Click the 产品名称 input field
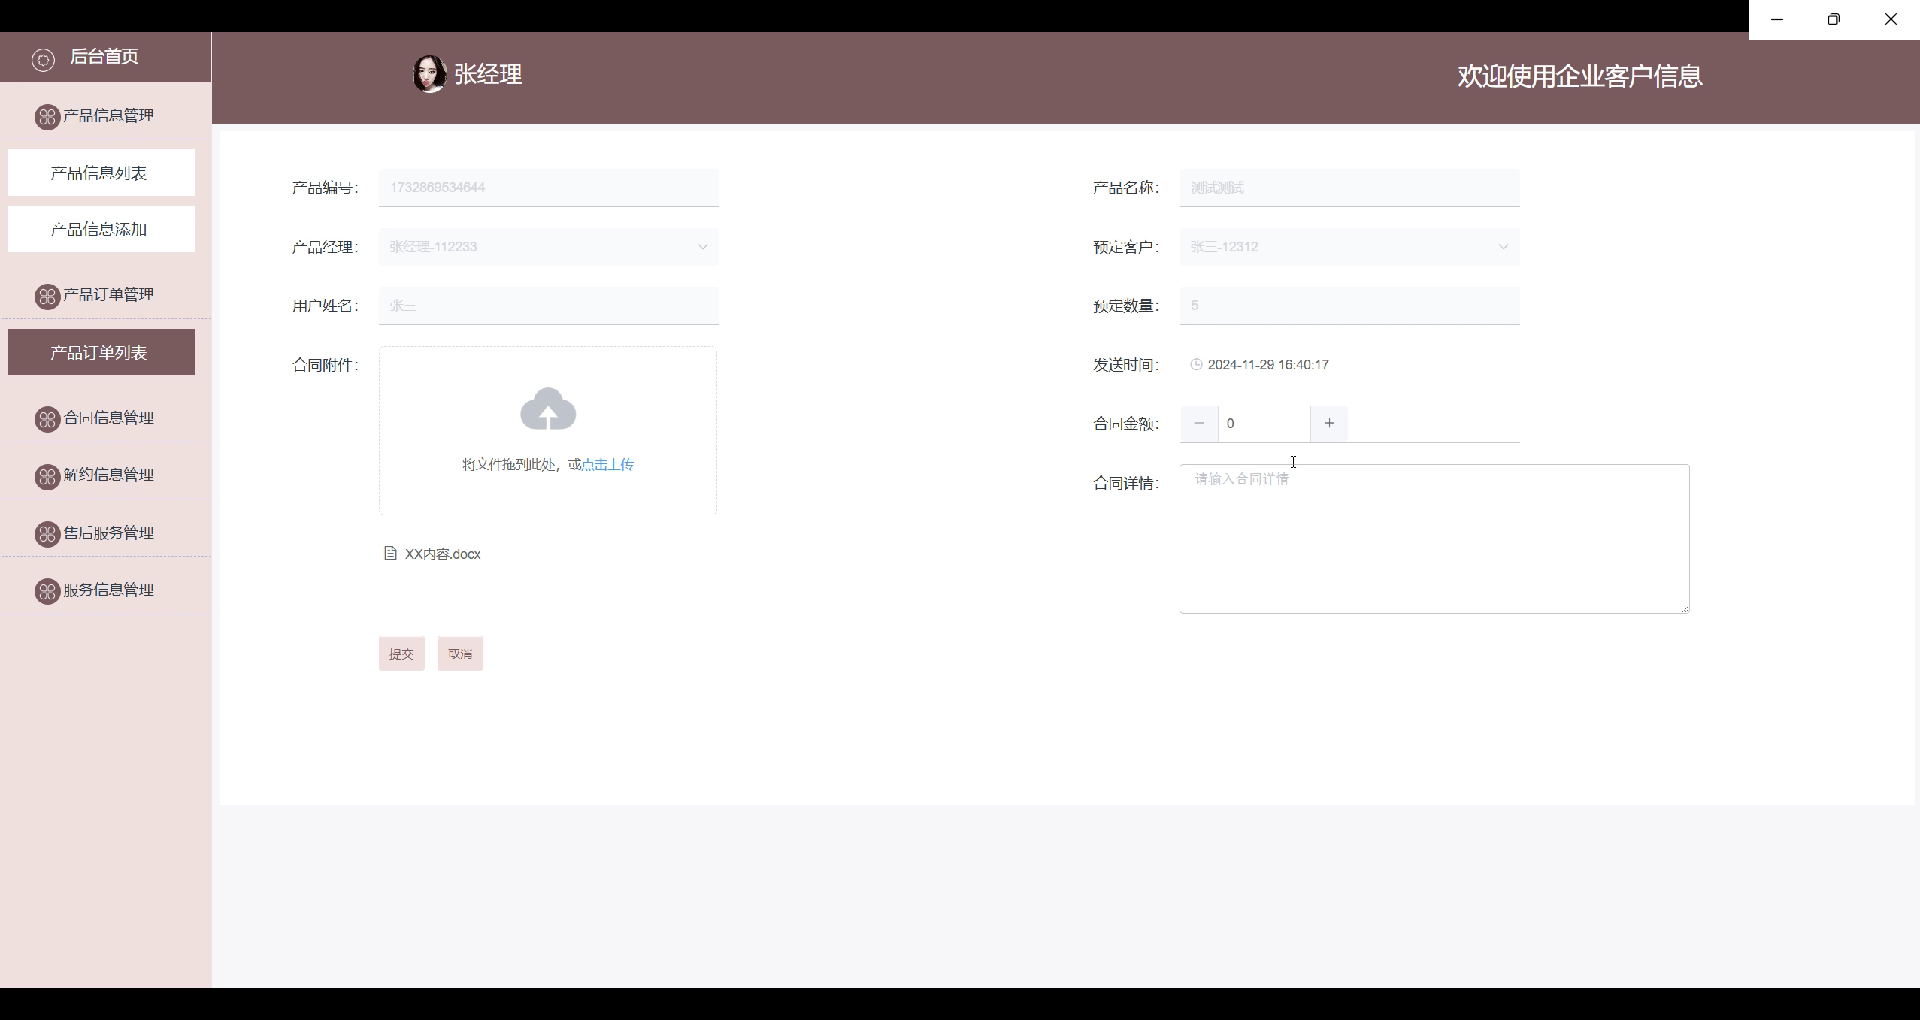 [1350, 188]
